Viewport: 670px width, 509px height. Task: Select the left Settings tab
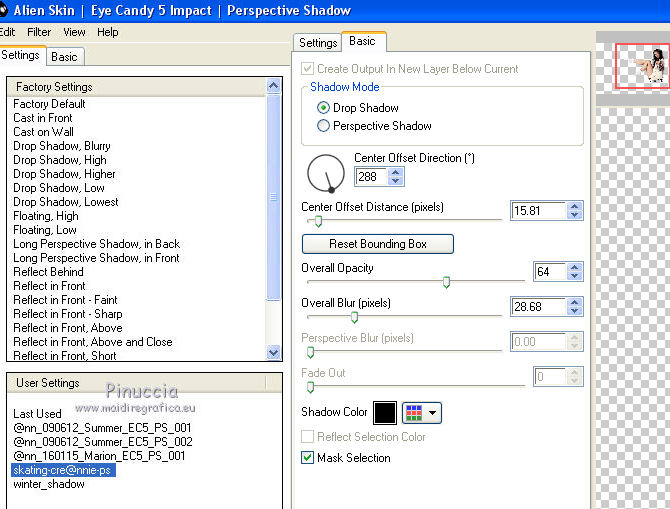(x=21, y=55)
